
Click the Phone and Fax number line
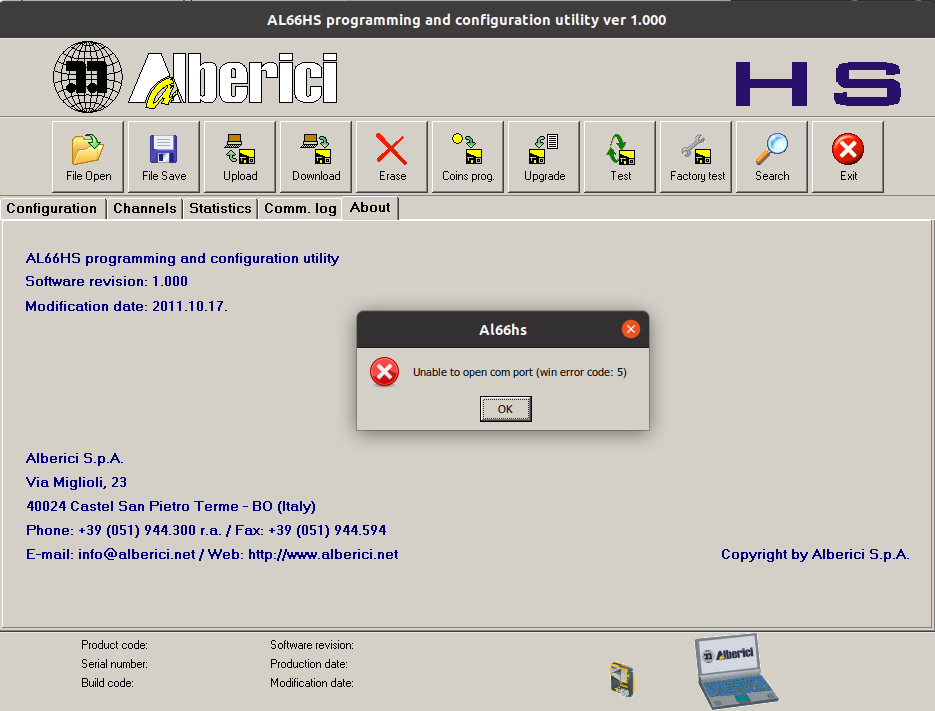point(206,530)
